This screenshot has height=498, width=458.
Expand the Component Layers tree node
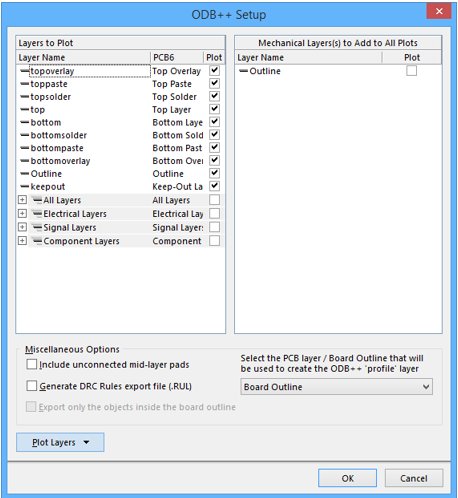(x=22, y=241)
